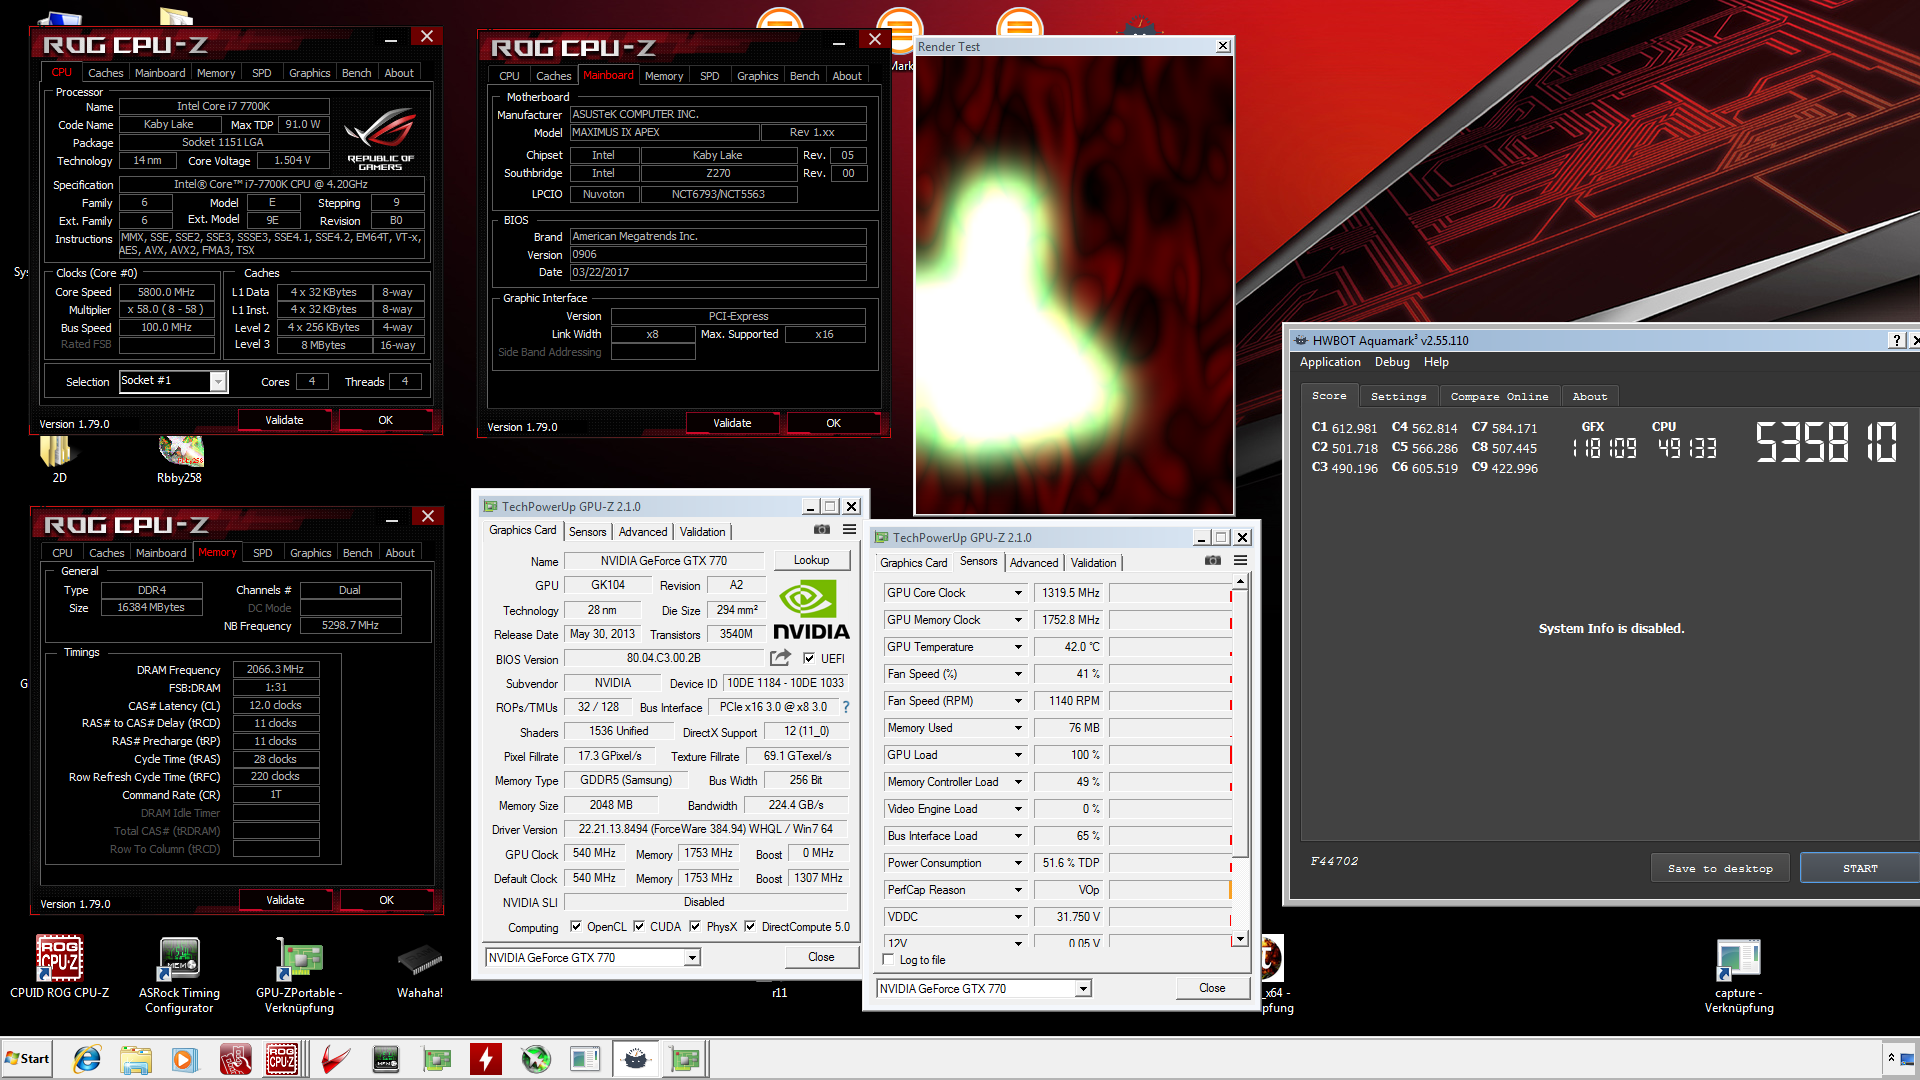Click GPU-Z sensors vertical scrollbar track
The height and width of the screenshot is (1080, 1920).
(x=1240, y=895)
